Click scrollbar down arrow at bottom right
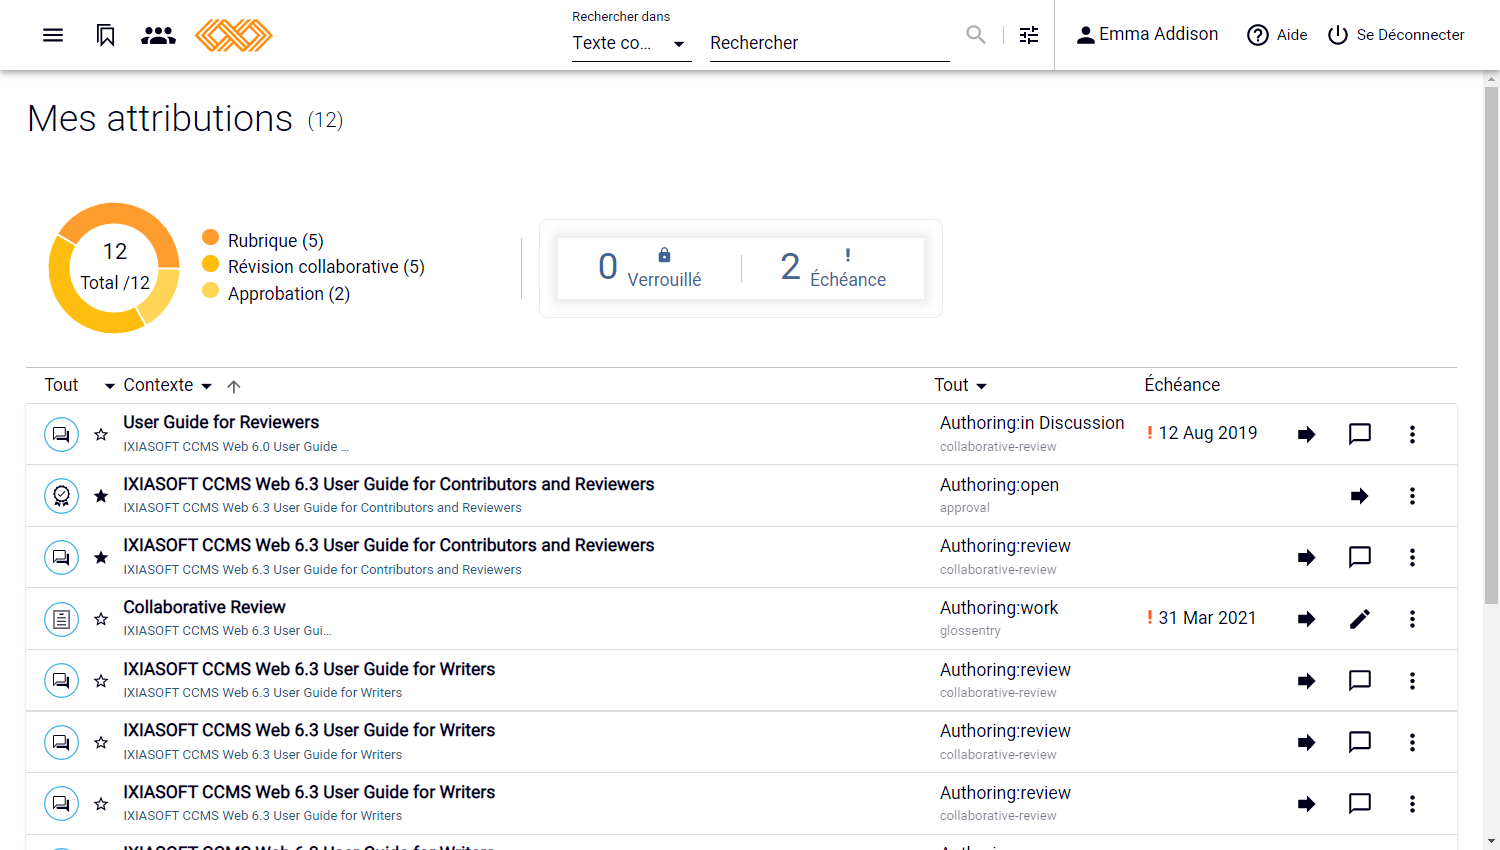The image size is (1500, 850). coord(1492,842)
